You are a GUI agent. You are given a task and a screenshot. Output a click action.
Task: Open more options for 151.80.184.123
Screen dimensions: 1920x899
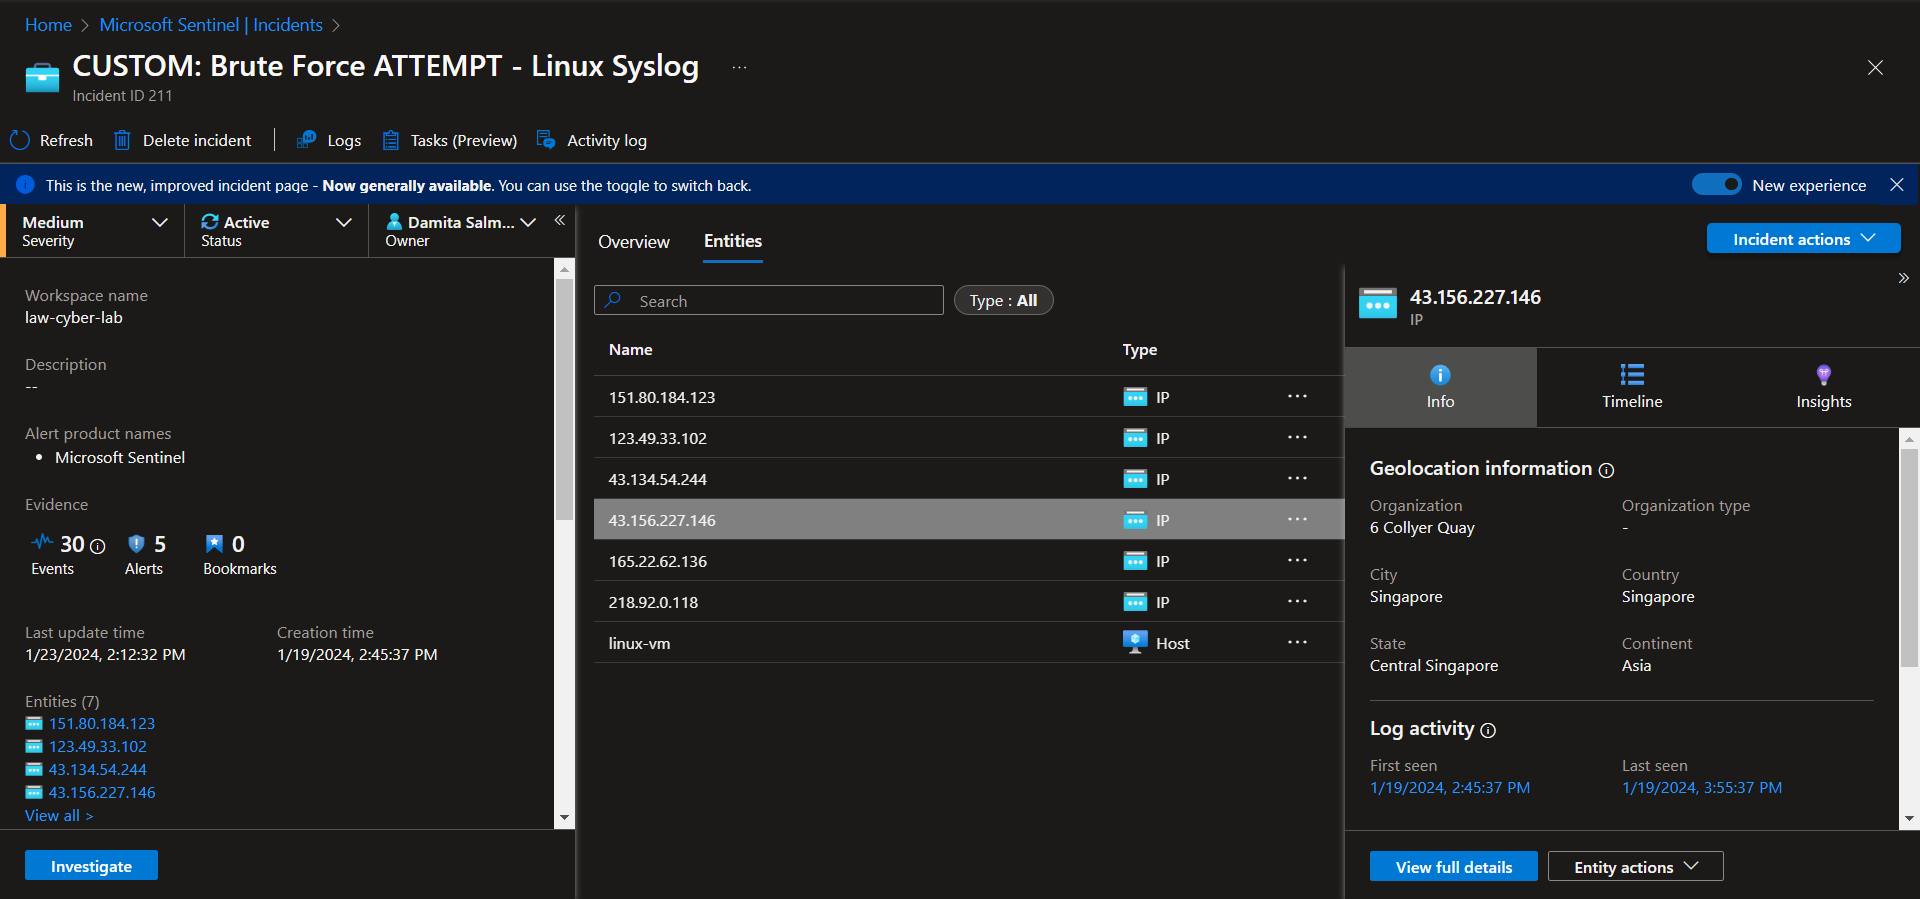pos(1297,396)
